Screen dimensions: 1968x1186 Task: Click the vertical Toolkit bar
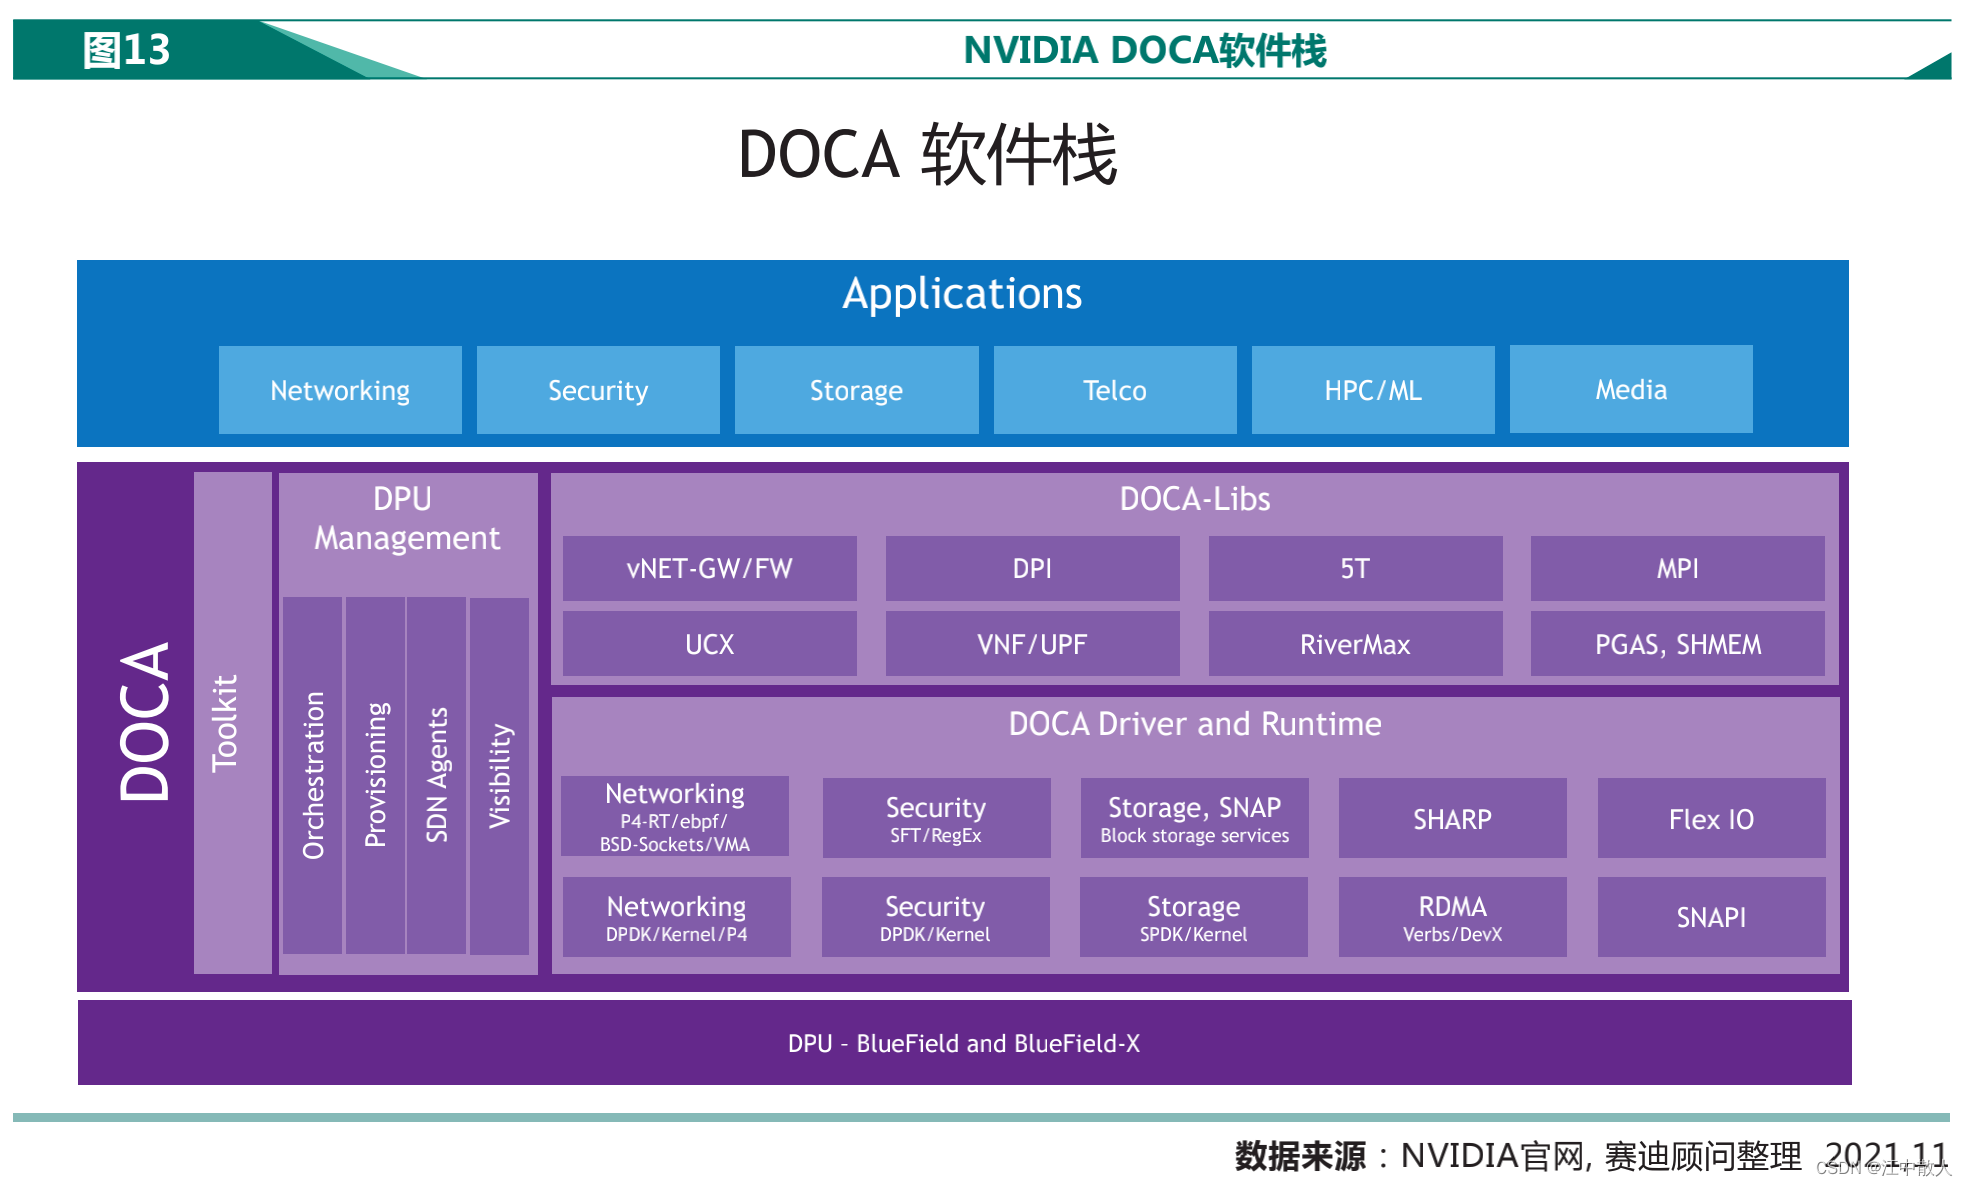click(x=233, y=722)
